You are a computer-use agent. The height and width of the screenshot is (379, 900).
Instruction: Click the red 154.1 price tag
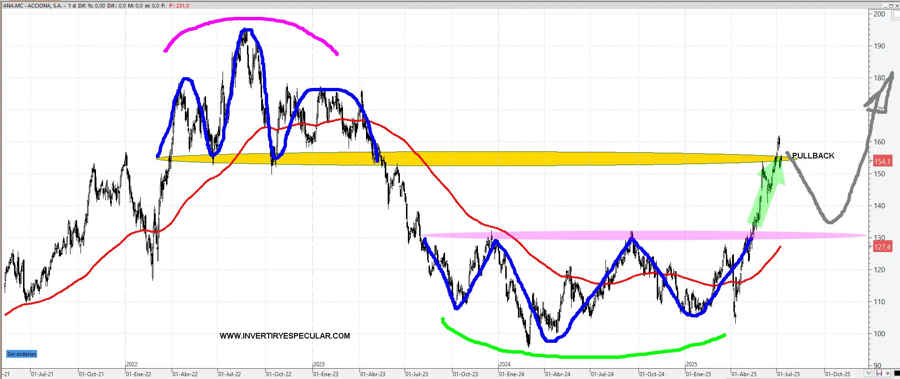pos(882,161)
